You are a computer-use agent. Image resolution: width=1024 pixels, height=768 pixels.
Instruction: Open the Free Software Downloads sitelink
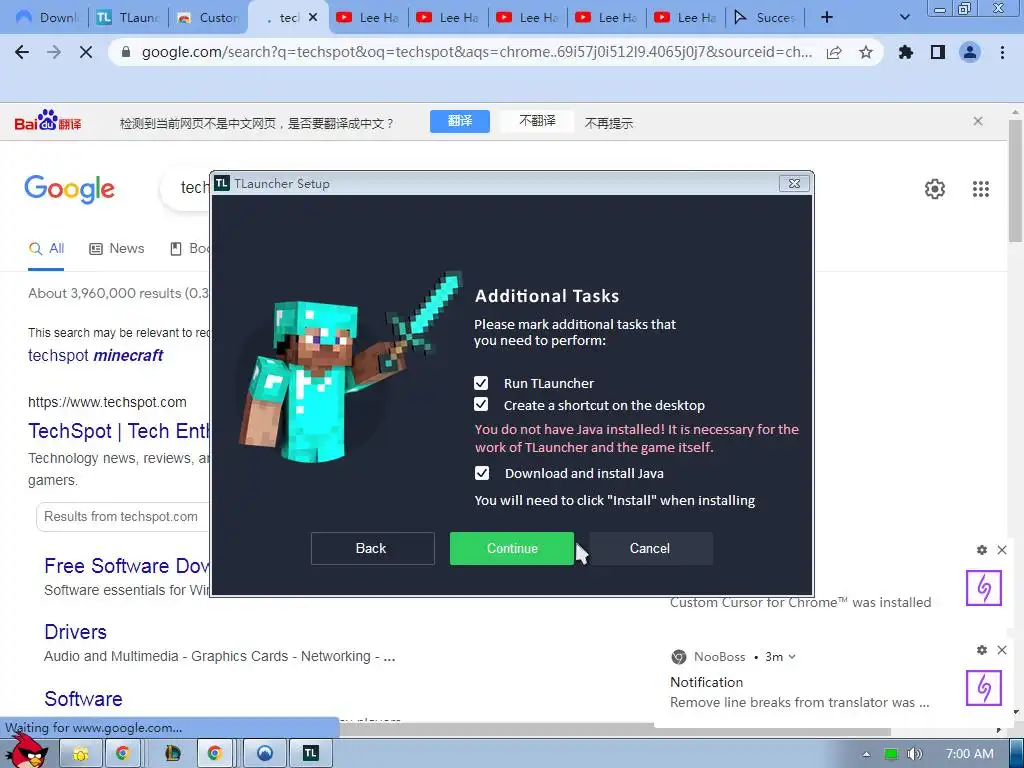click(127, 566)
